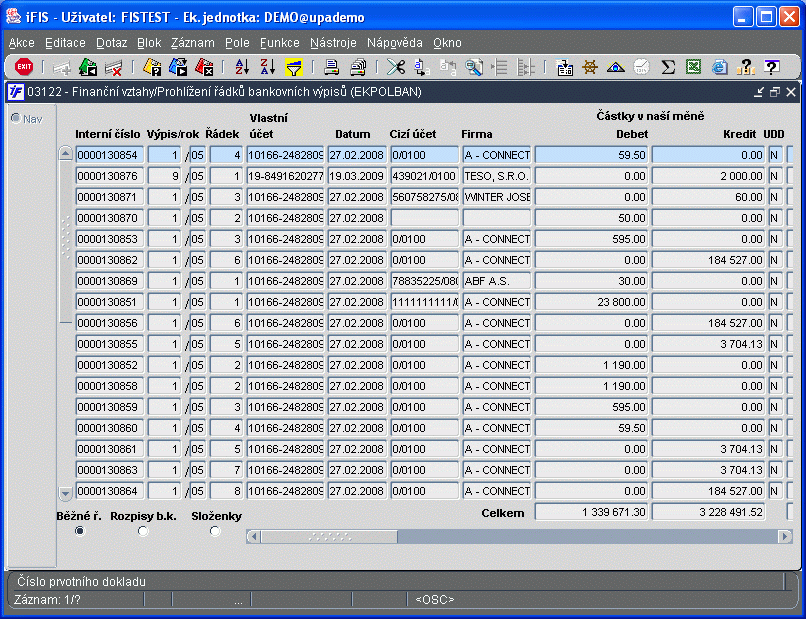Click the printer icon in toolbar
The height and width of the screenshot is (619, 806).
pyautogui.click(x=331, y=67)
